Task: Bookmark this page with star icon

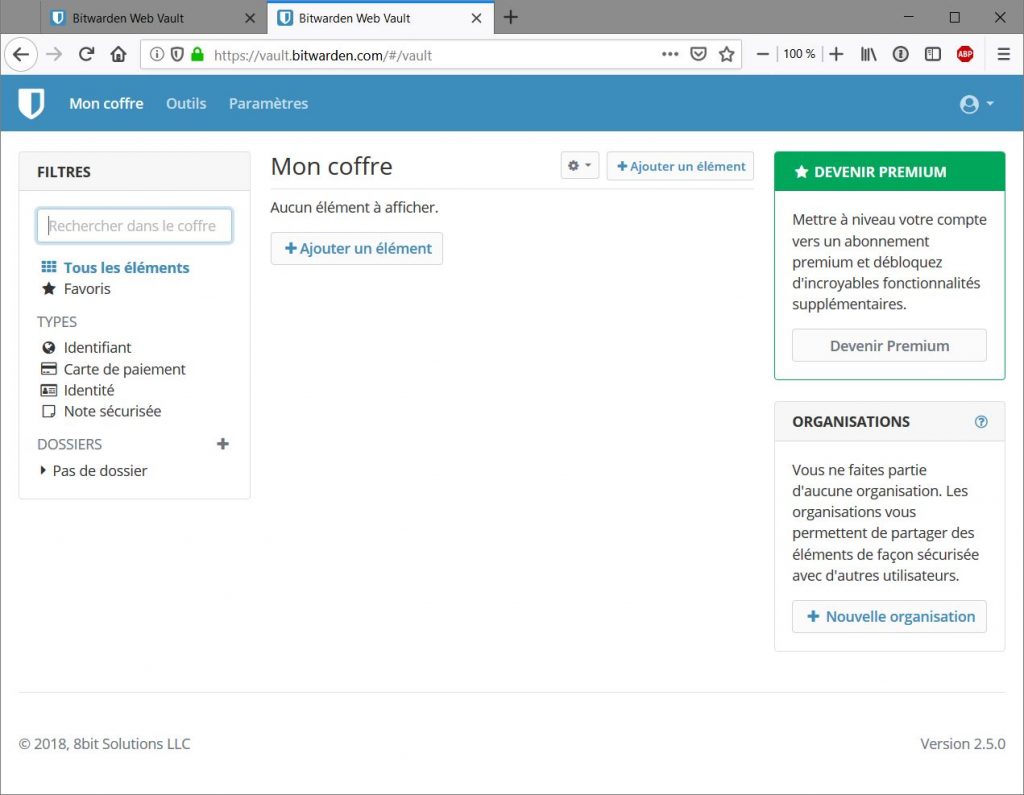Action: click(x=727, y=54)
